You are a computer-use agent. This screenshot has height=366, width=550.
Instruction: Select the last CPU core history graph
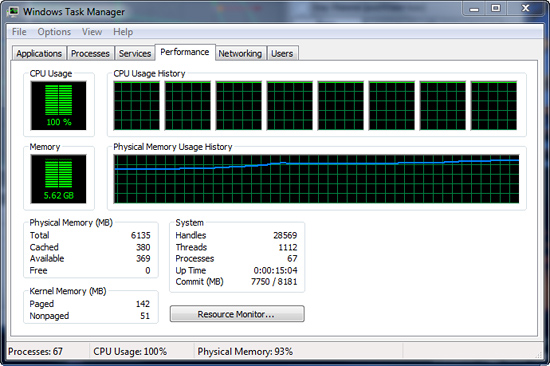pos(494,106)
